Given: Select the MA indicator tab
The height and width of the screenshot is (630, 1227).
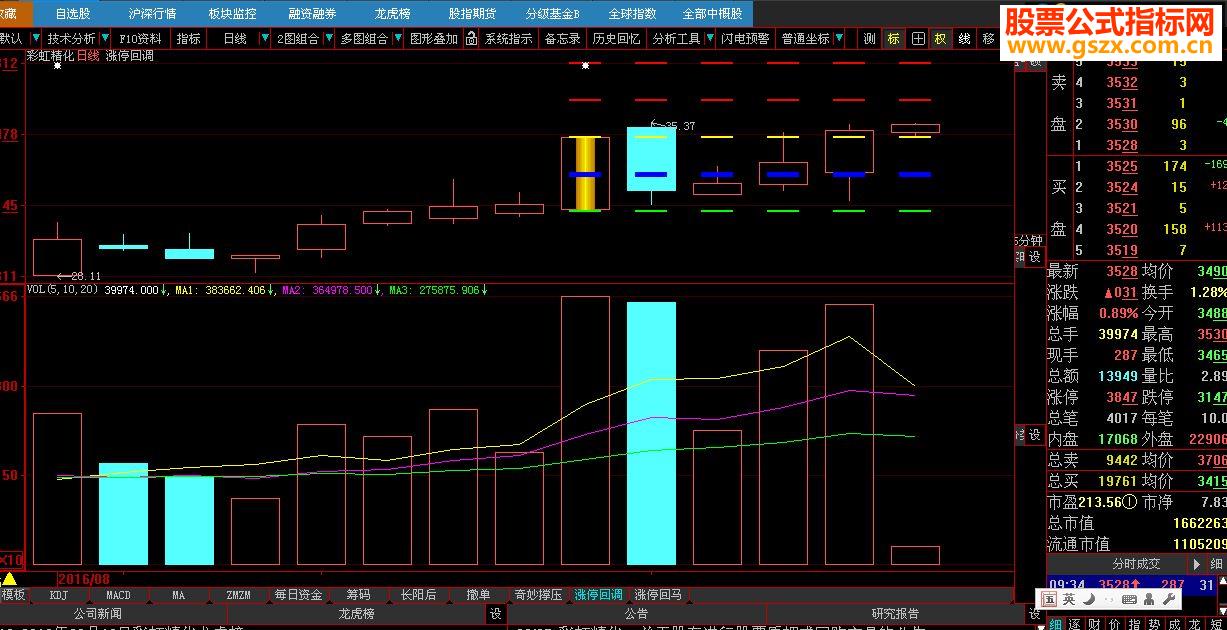Looking at the screenshot, I should (178, 595).
